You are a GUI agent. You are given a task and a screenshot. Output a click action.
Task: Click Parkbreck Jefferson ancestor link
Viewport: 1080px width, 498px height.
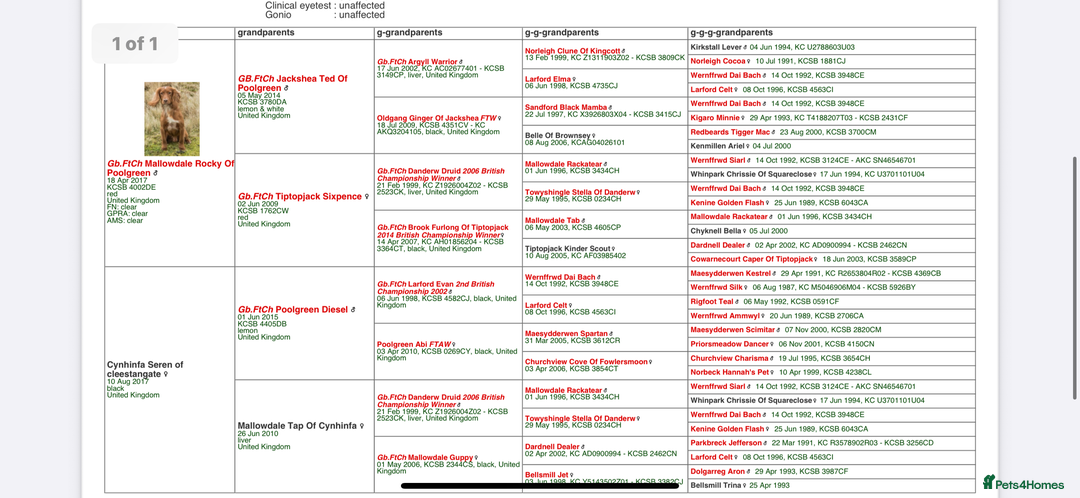click(x=726, y=443)
